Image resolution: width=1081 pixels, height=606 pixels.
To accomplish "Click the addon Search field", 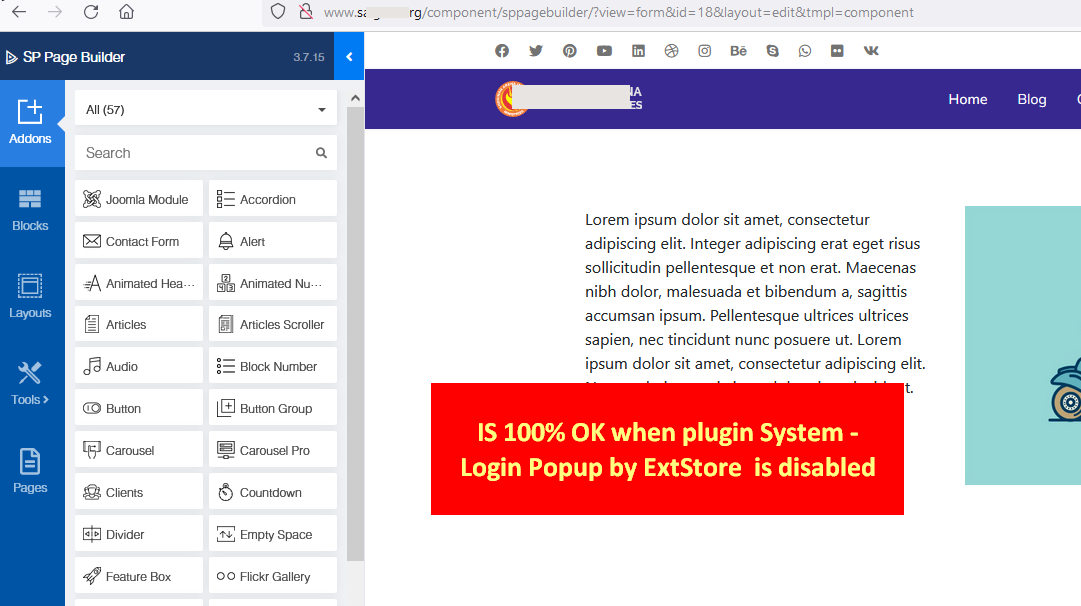I will [196, 153].
